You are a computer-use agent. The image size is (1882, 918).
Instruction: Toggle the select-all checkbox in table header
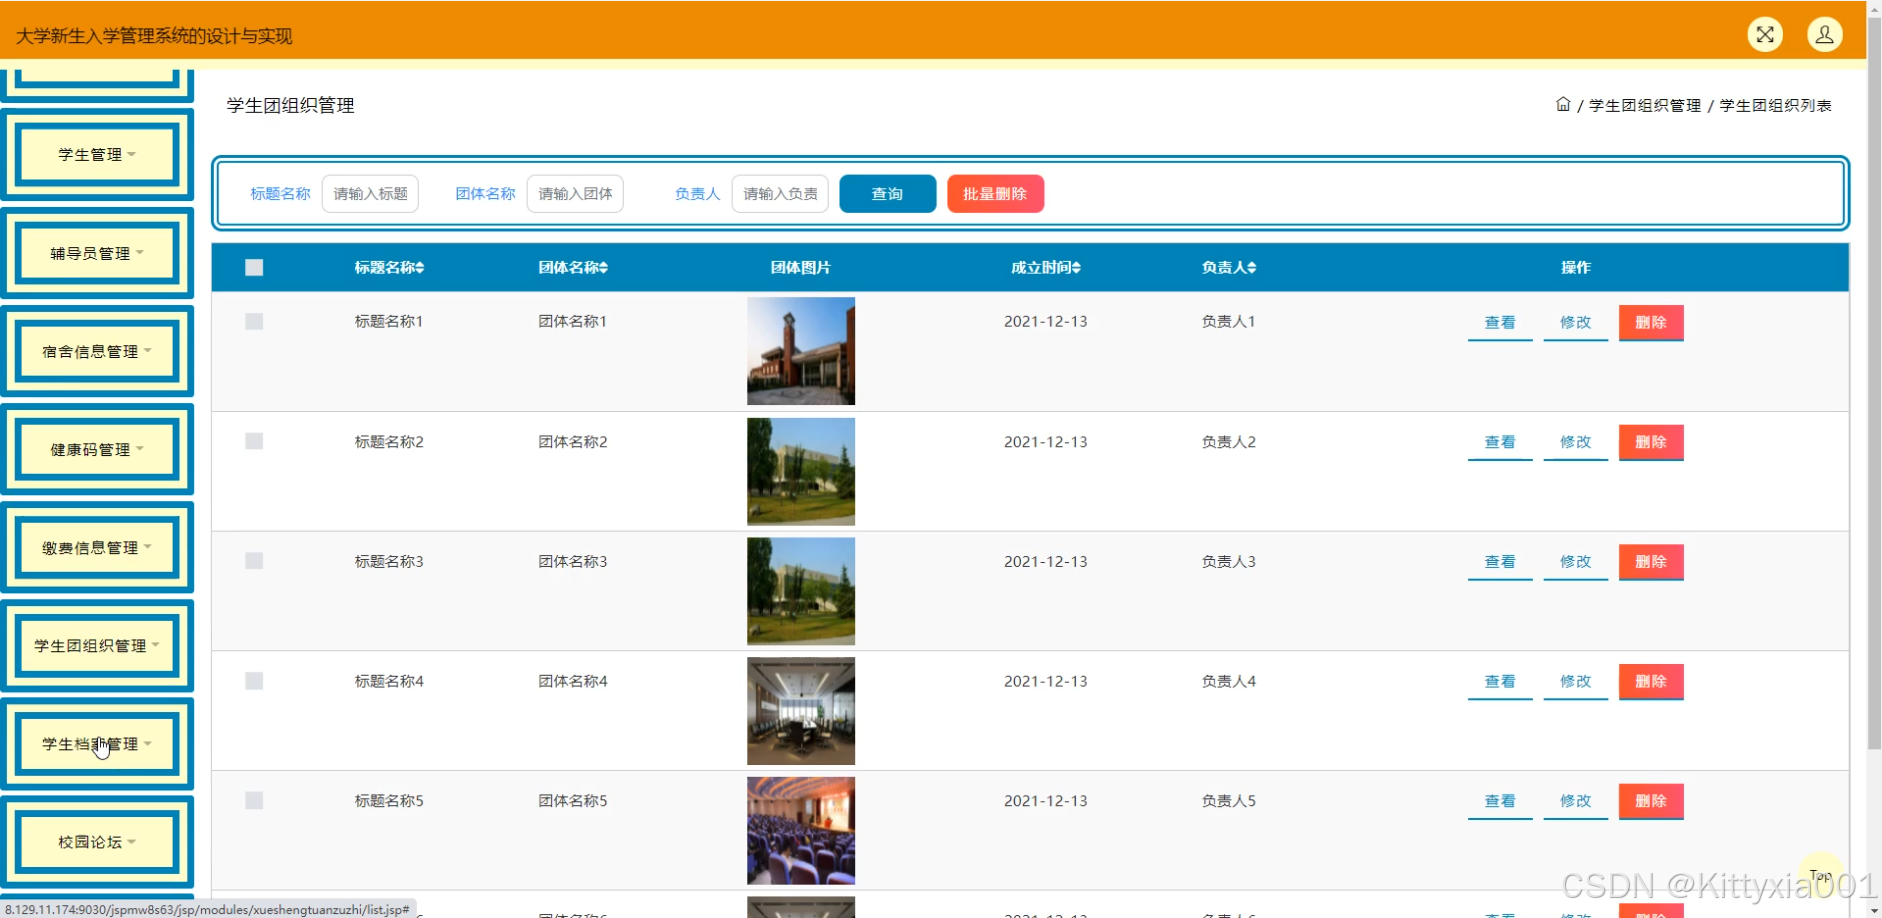[x=254, y=268]
